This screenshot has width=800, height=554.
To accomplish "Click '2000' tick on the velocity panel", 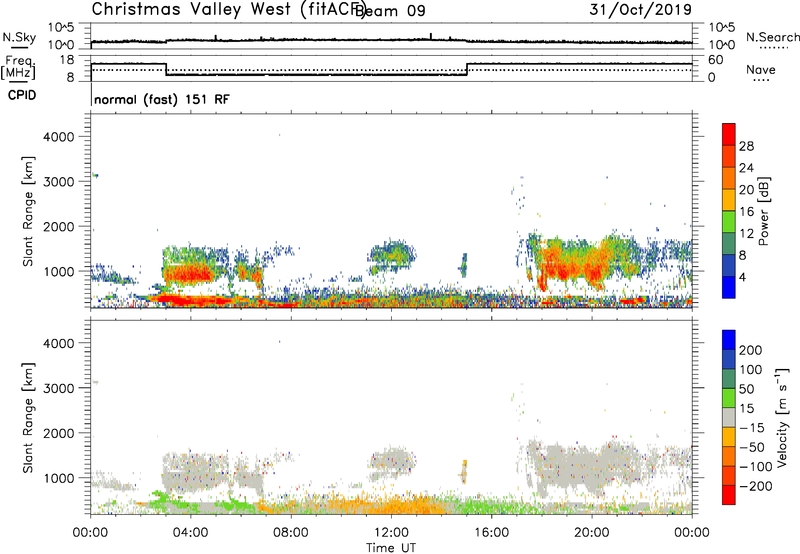I will 59,433.
